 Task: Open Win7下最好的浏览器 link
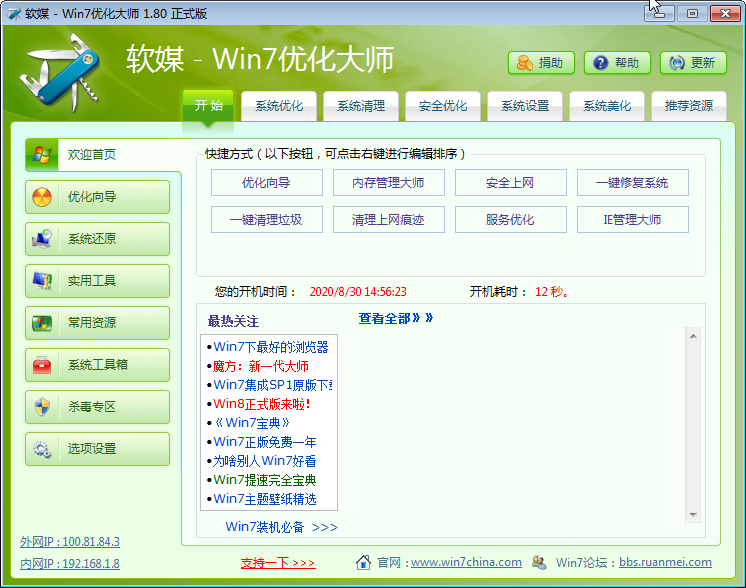(x=271, y=347)
